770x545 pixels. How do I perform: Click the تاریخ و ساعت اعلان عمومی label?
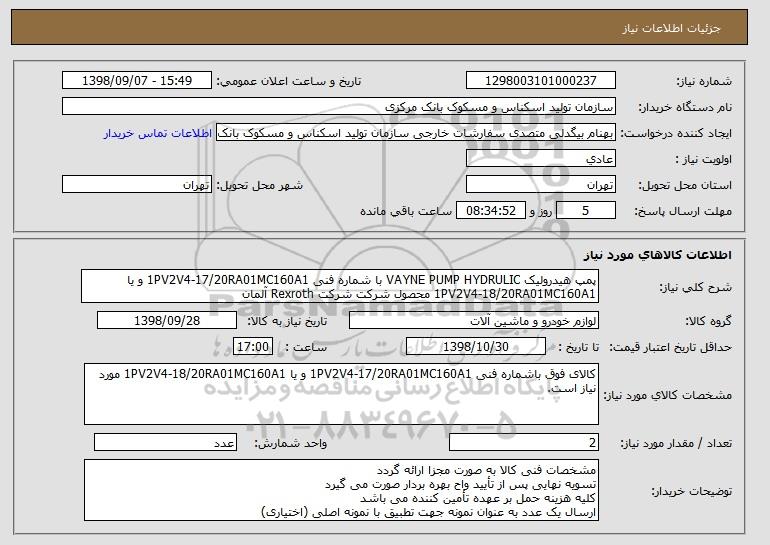(289, 81)
